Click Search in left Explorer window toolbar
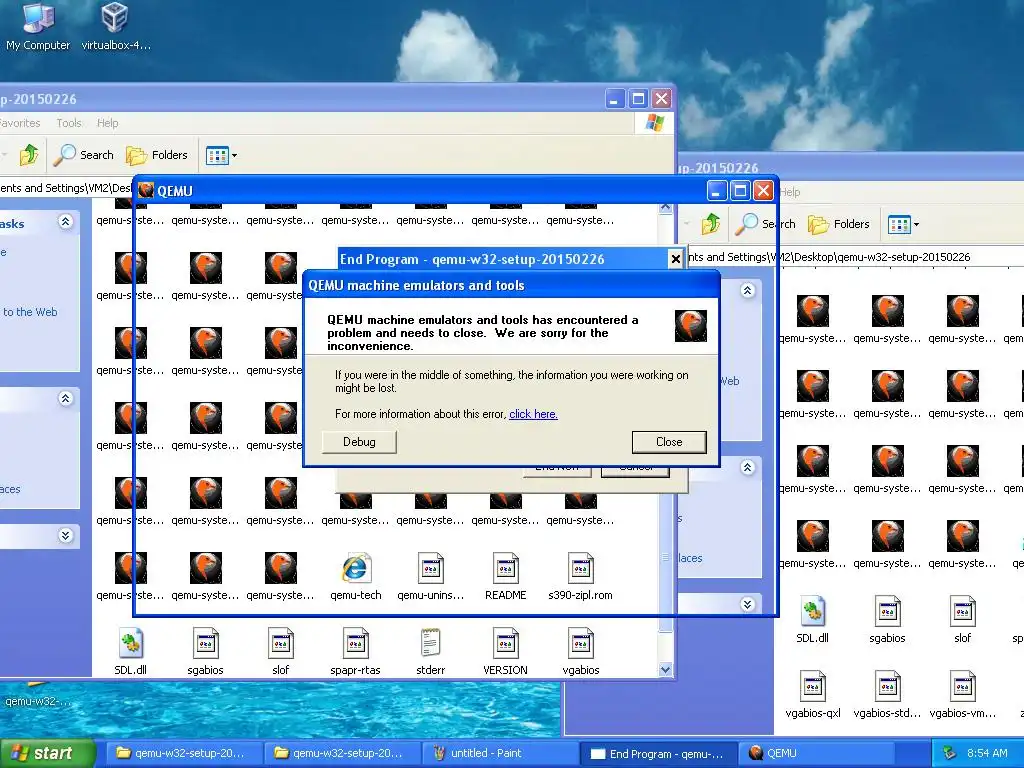1024x768 pixels. [x=84, y=155]
